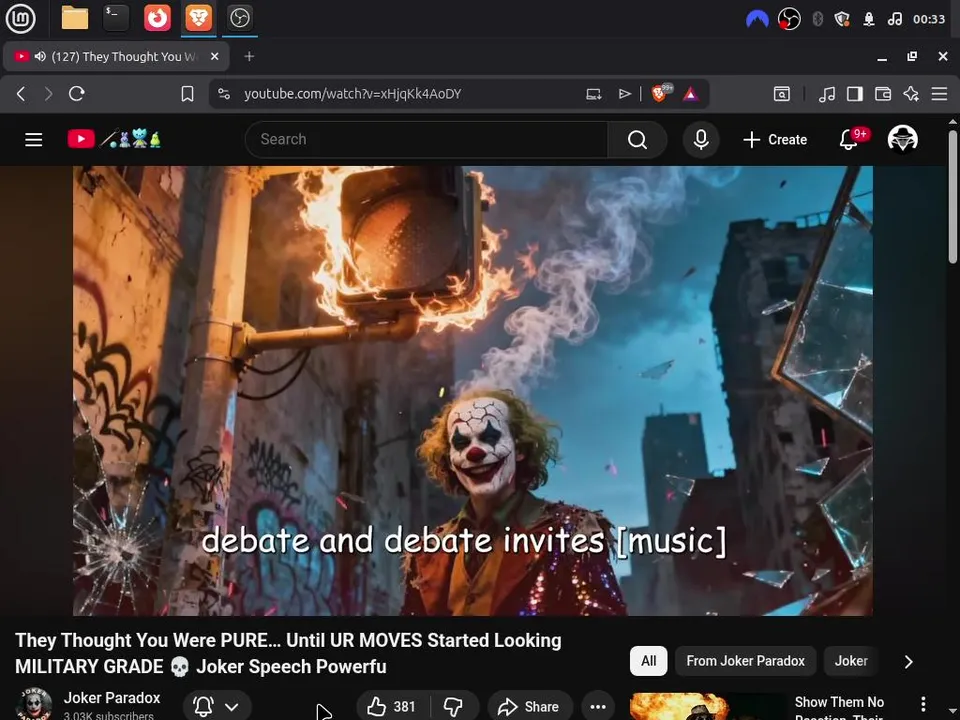
Task: Open the blue VPN tray icon
Action: pos(757,20)
